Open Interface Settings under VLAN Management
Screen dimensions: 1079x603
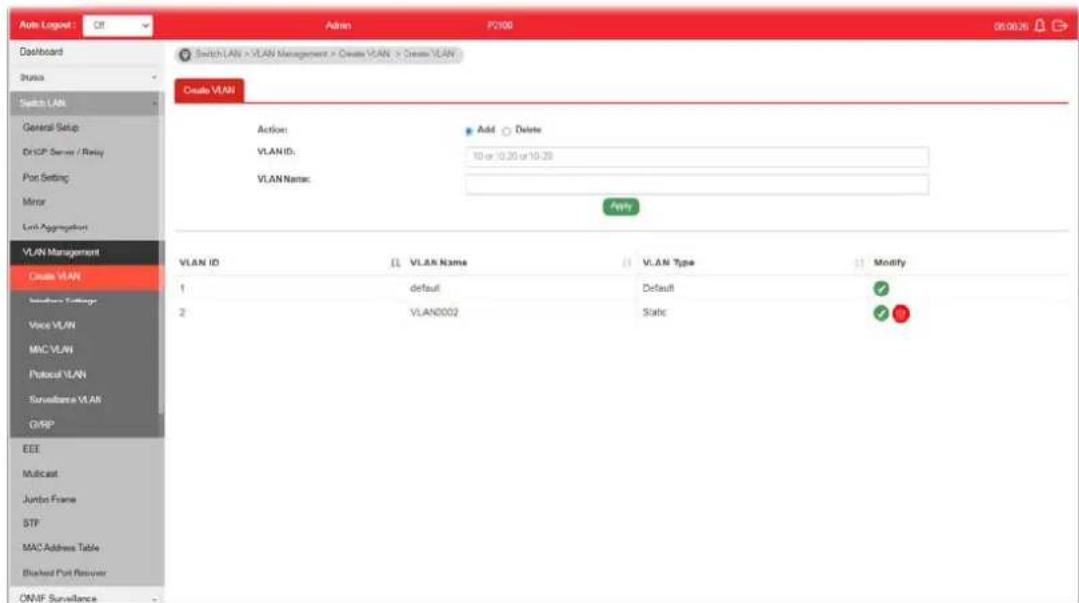click(63, 301)
